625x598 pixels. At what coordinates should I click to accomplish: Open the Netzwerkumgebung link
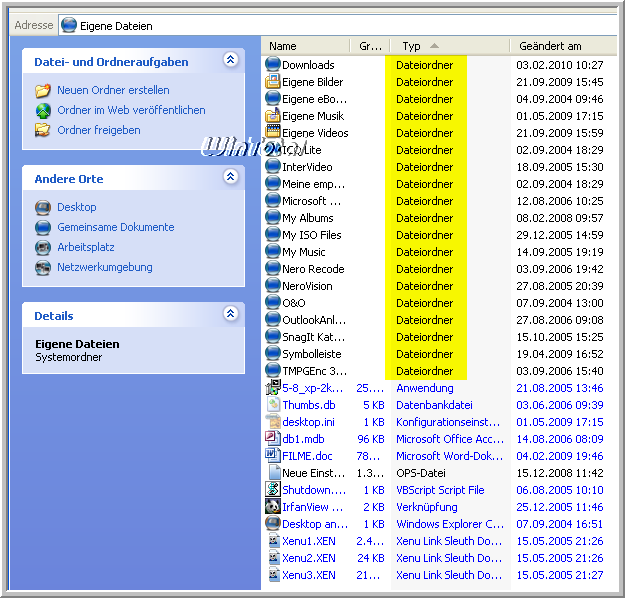(x=104, y=267)
